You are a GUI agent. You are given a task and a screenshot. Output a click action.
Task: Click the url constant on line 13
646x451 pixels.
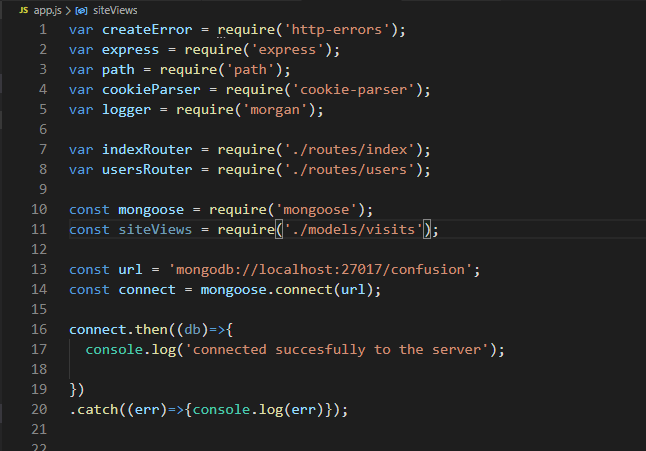(x=130, y=270)
